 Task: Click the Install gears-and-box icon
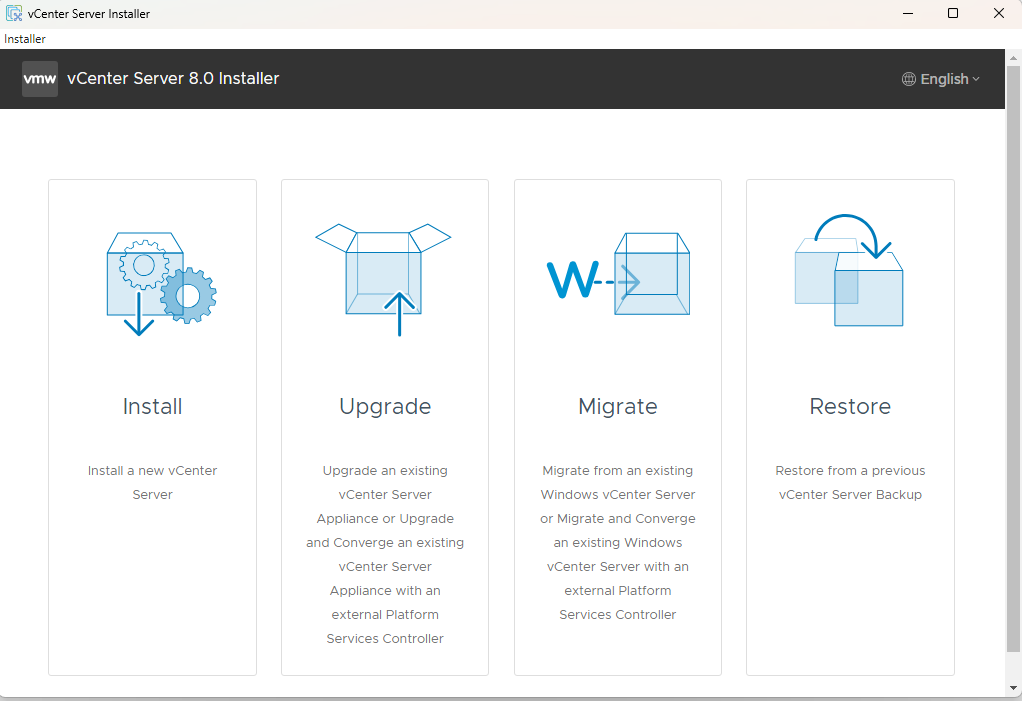tap(162, 283)
